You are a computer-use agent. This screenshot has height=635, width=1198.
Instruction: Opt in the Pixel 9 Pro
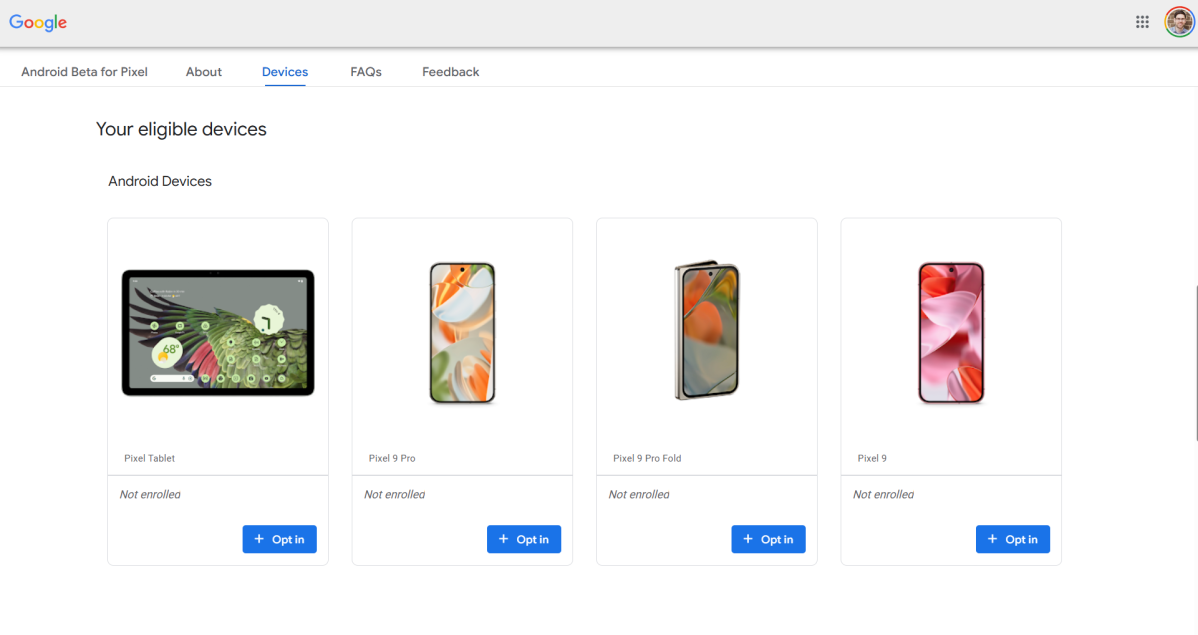[x=524, y=539]
